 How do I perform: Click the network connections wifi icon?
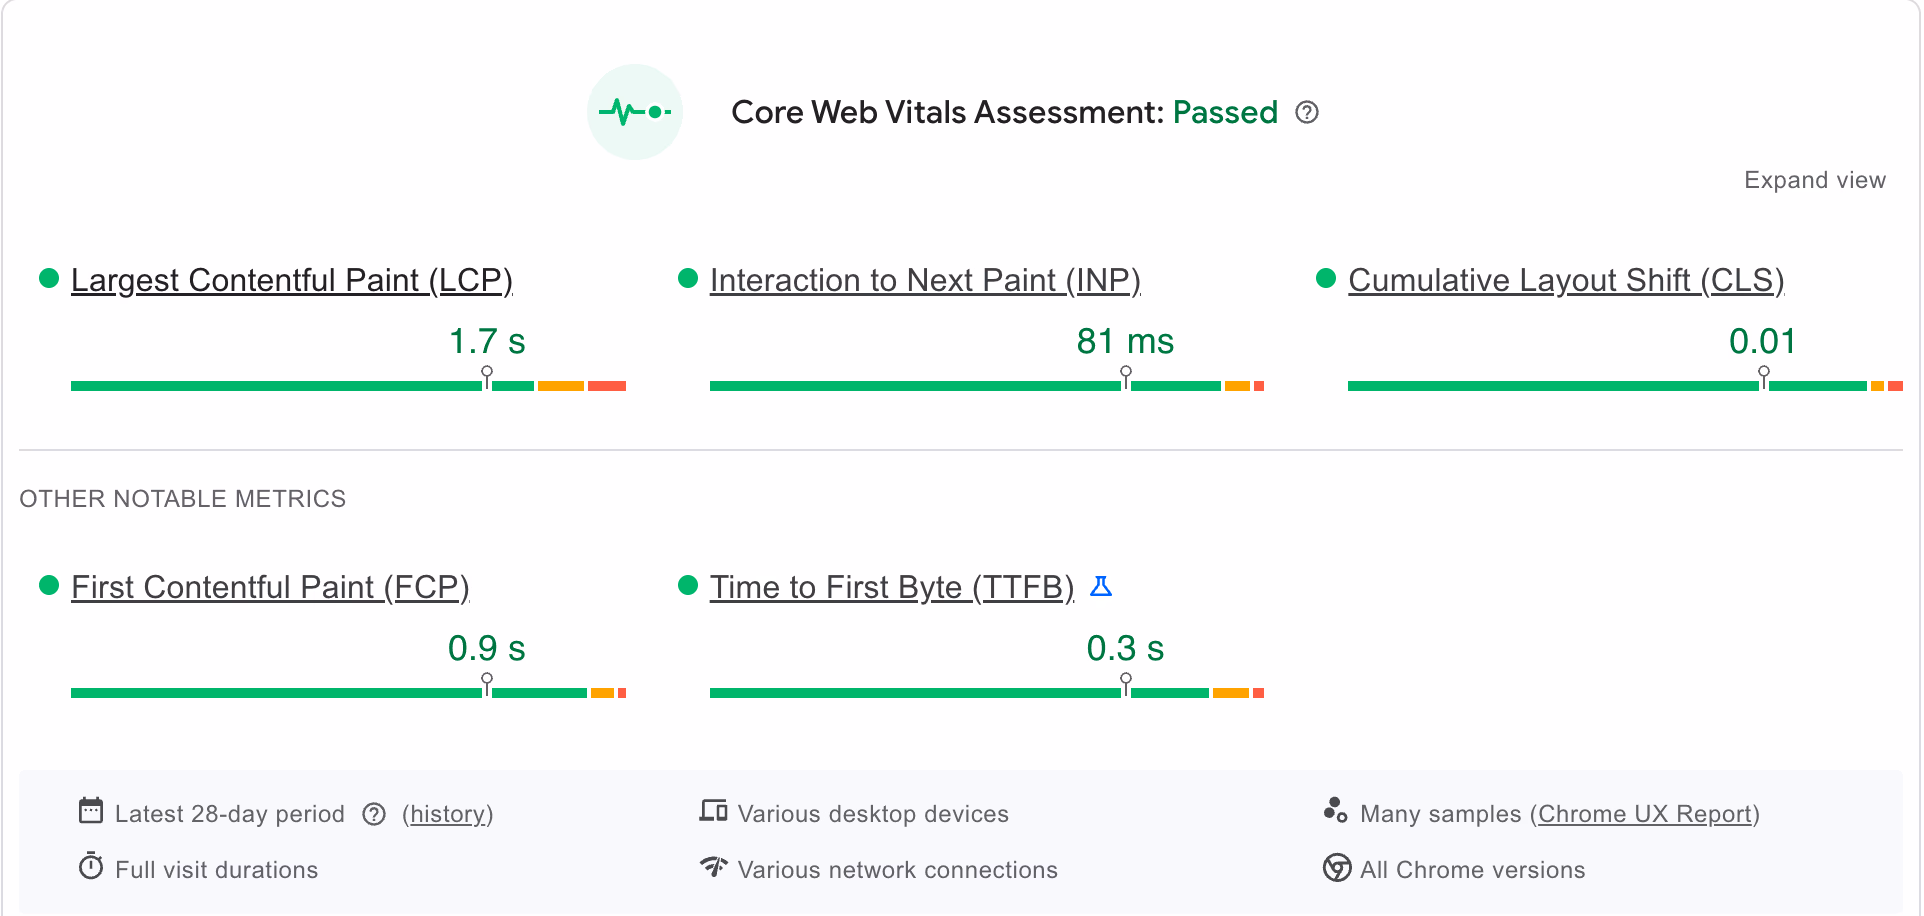(x=713, y=867)
